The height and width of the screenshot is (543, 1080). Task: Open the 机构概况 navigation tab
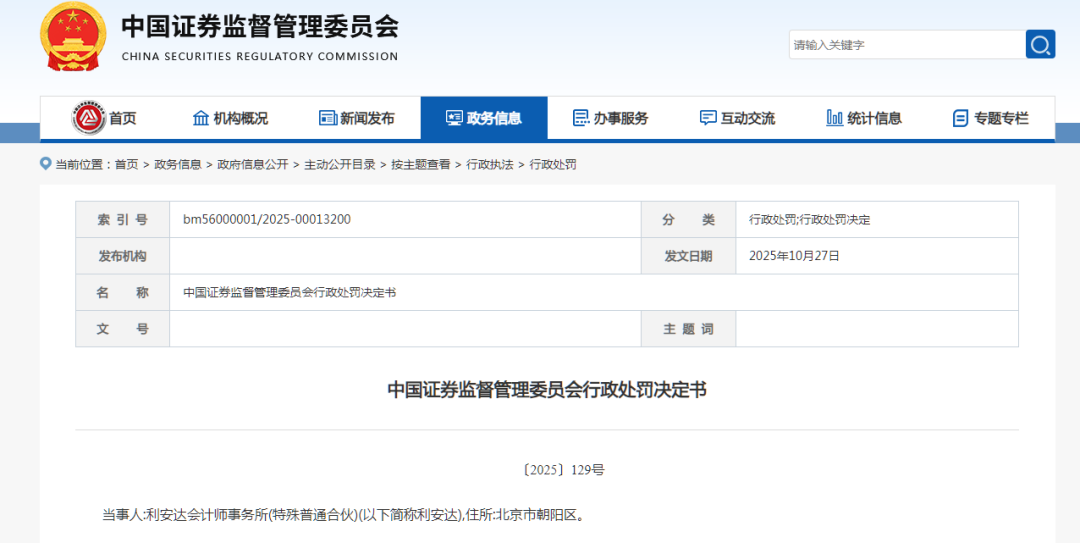(230, 119)
